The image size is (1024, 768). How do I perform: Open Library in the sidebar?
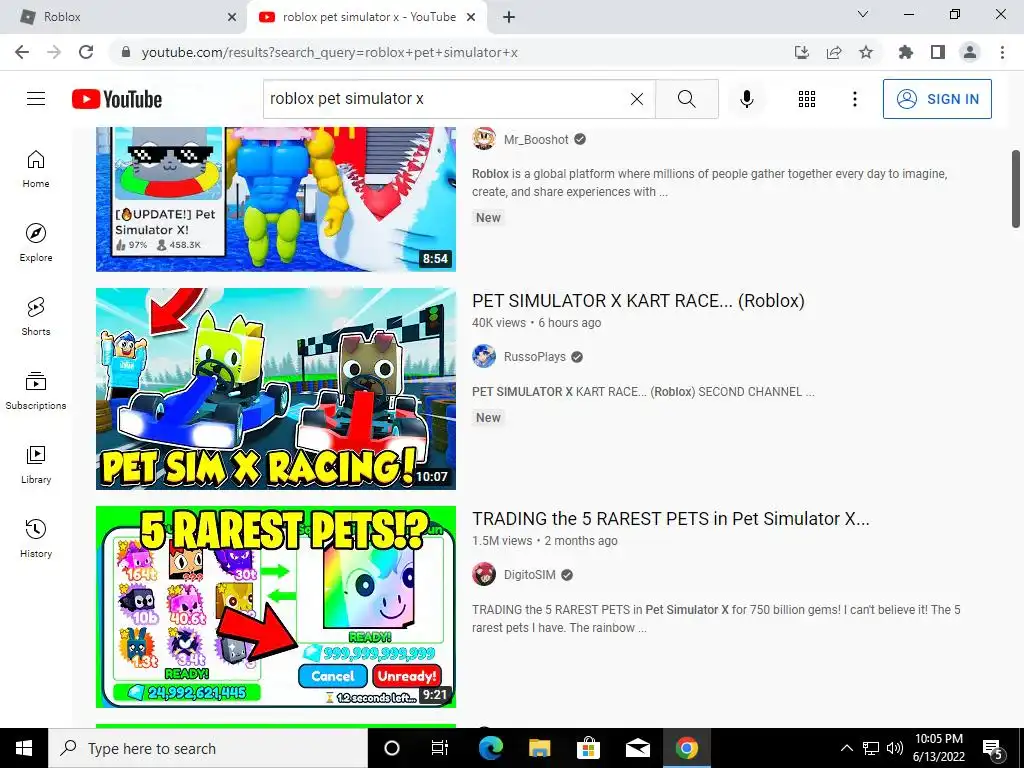pyautogui.click(x=36, y=464)
